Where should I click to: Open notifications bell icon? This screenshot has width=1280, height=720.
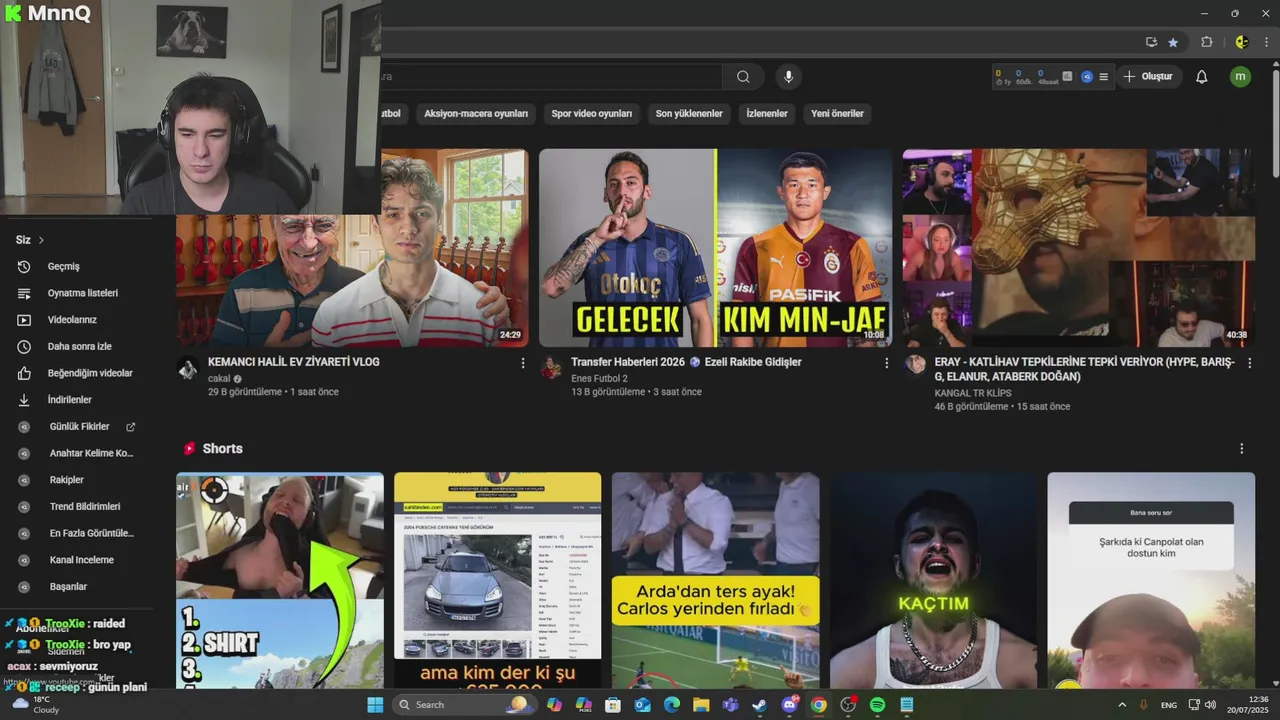[1202, 77]
